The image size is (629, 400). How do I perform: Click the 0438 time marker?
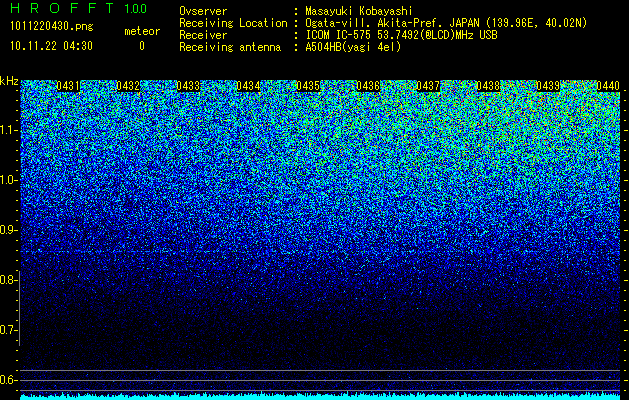click(x=488, y=86)
